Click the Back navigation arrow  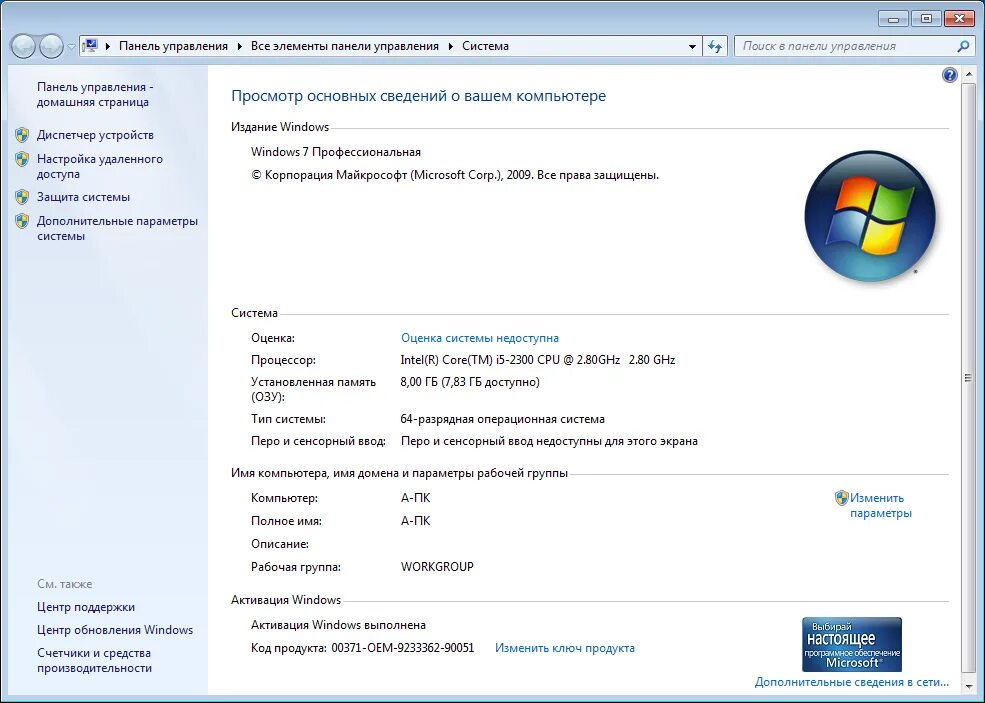[23, 46]
